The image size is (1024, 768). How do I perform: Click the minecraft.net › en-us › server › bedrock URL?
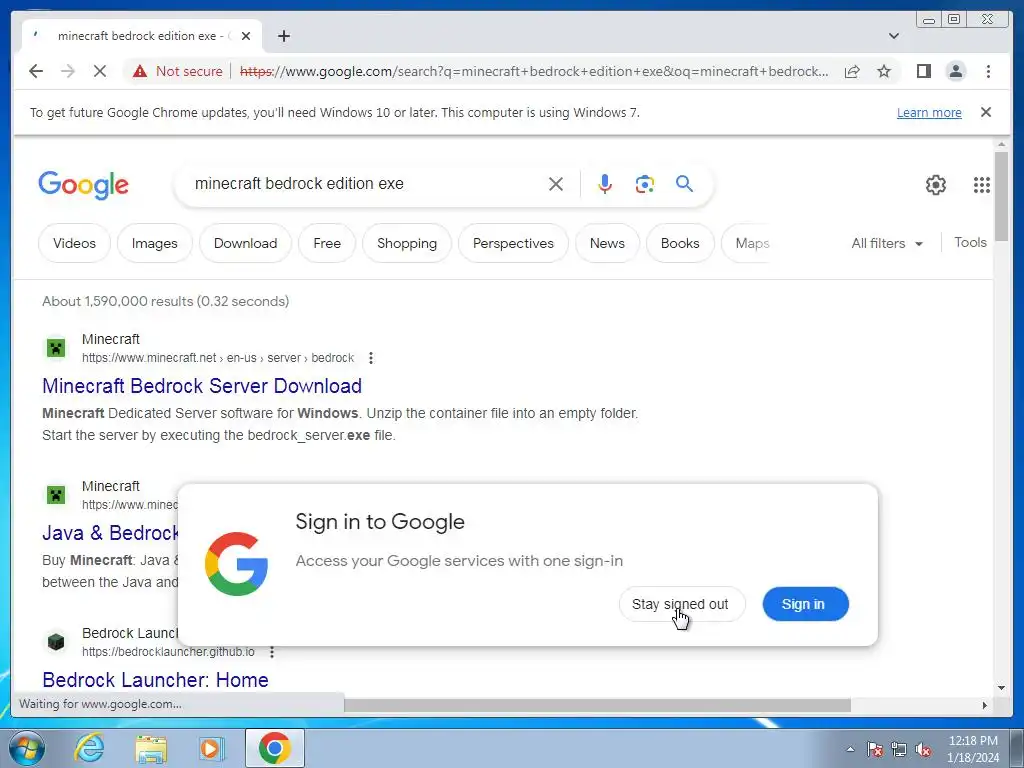[x=218, y=358]
